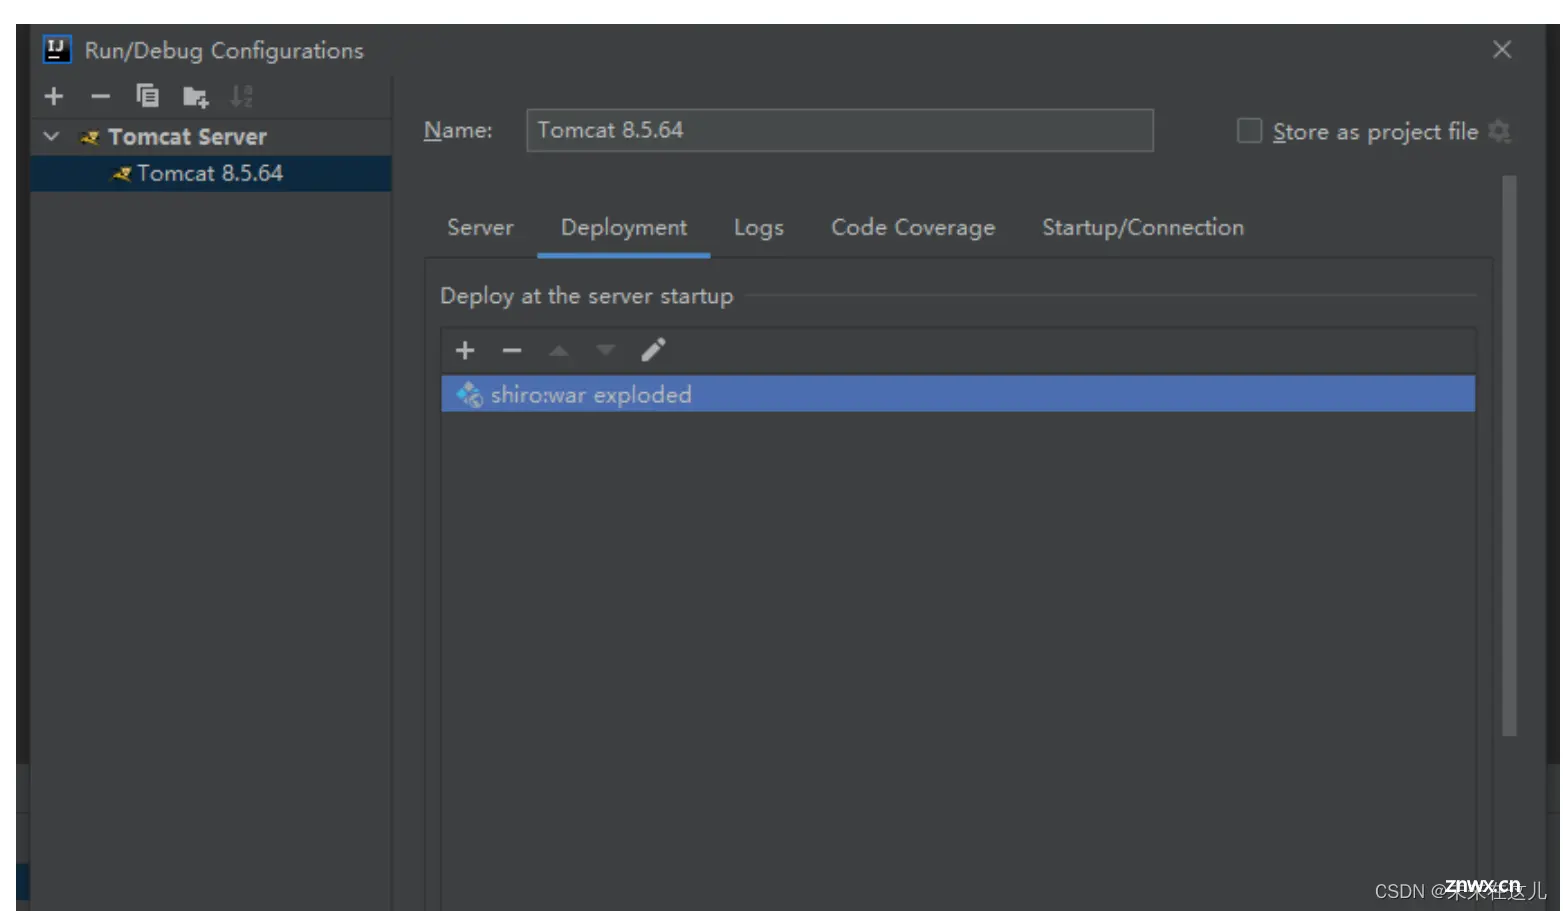Click the Name input field
This screenshot has width=1563, height=911.
[x=839, y=130]
